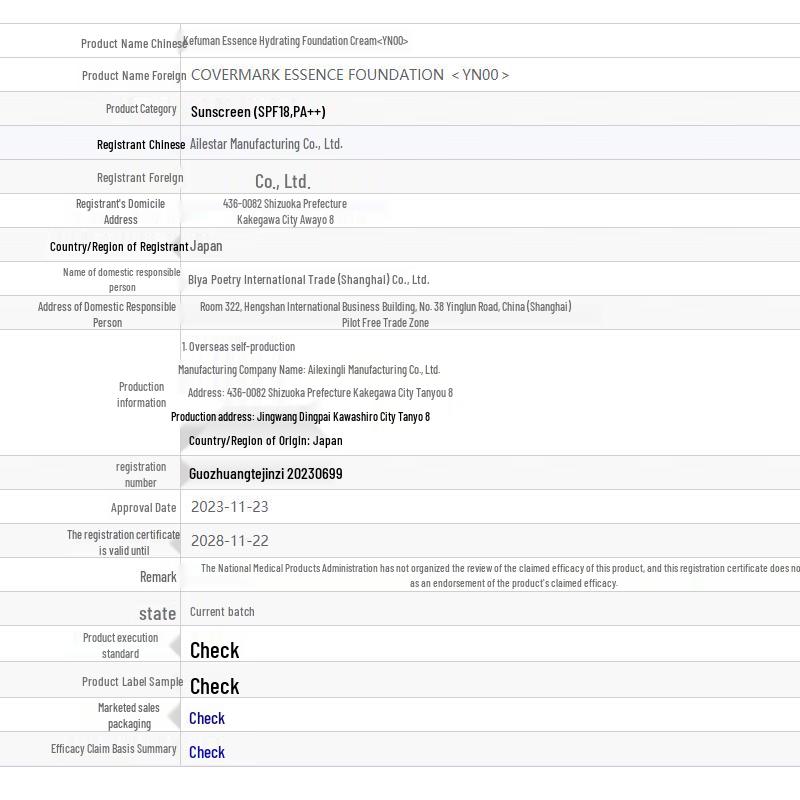Image resolution: width=800 pixels, height=800 pixels.
Task: Click the Registrant Chinese label
Action: (x=141, y=145)
